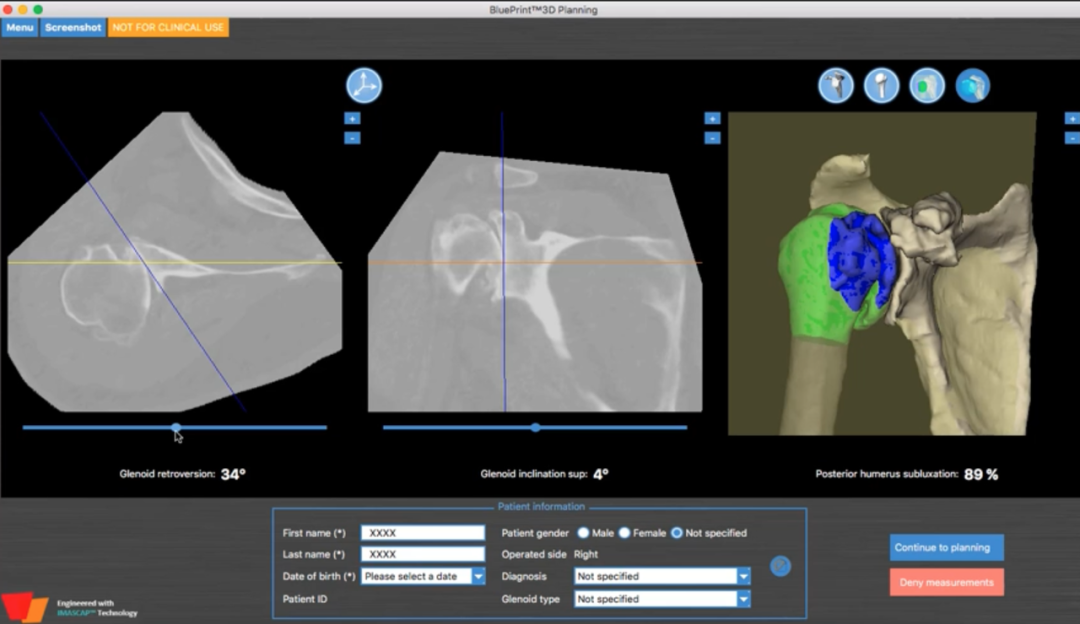
Task: Click the Glenoid retroversion 34° value
Action: 233,474
